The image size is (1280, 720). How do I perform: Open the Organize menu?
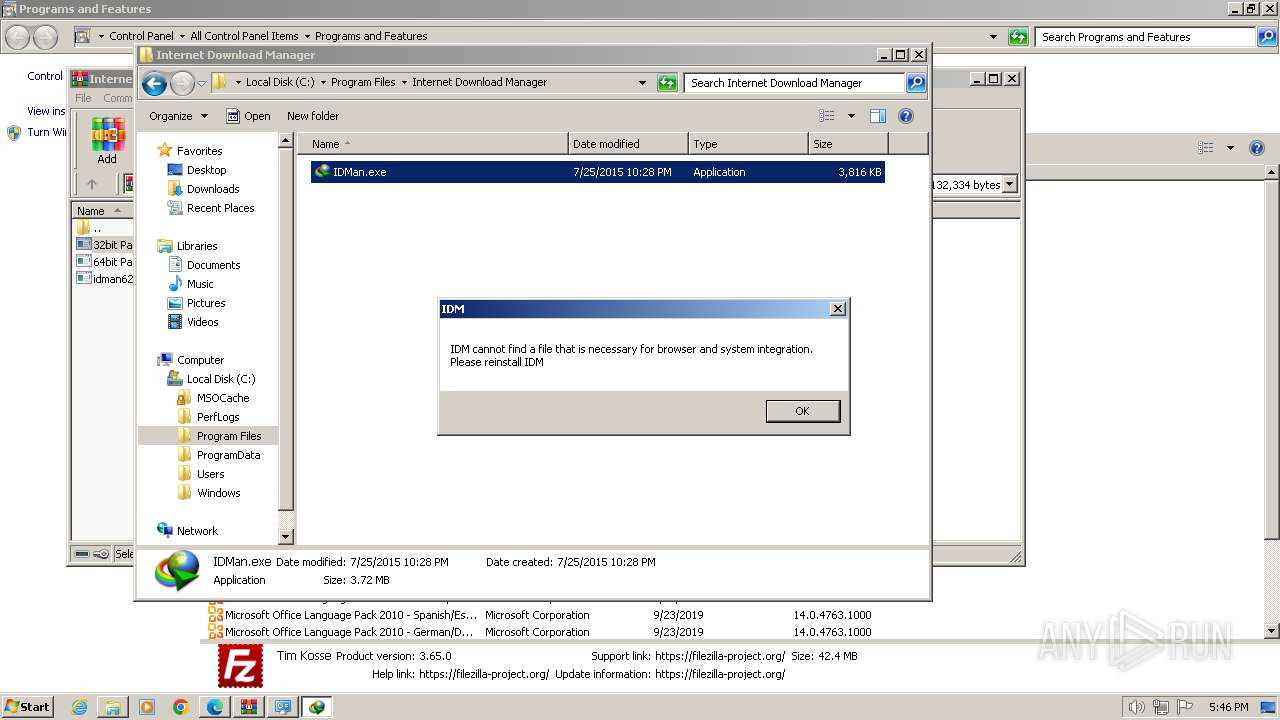coord(178,116)
